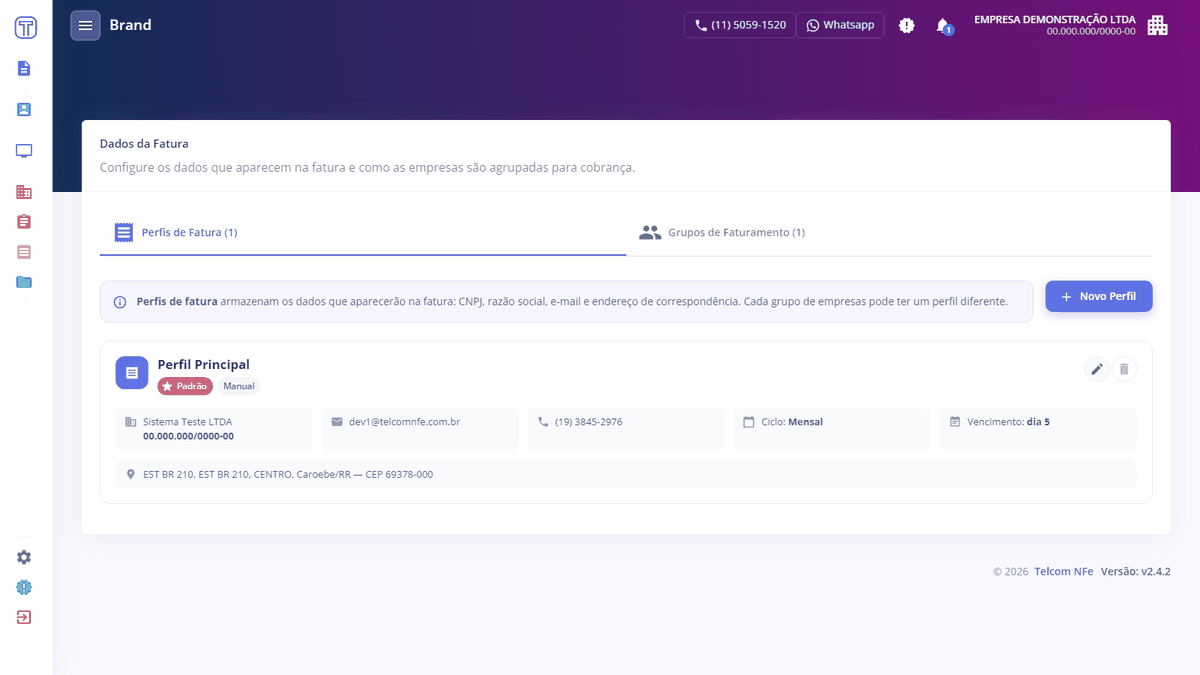Screen dimensions: 1200x675
Task: Call the (11) 5059-1520 phone button
Action: (x=740, y=25)
